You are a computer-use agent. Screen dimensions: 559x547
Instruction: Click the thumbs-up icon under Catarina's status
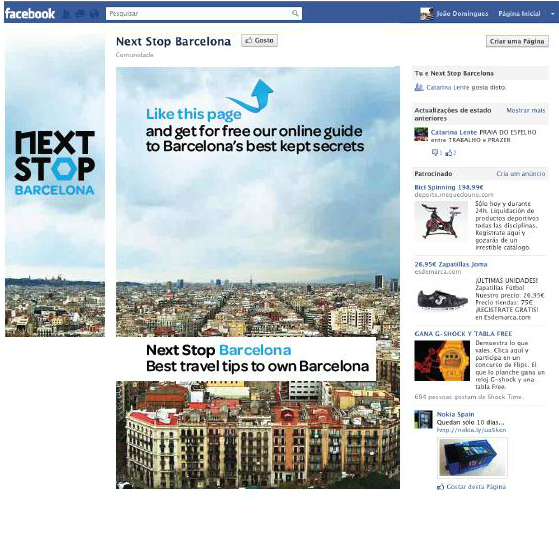click(449, 153)
